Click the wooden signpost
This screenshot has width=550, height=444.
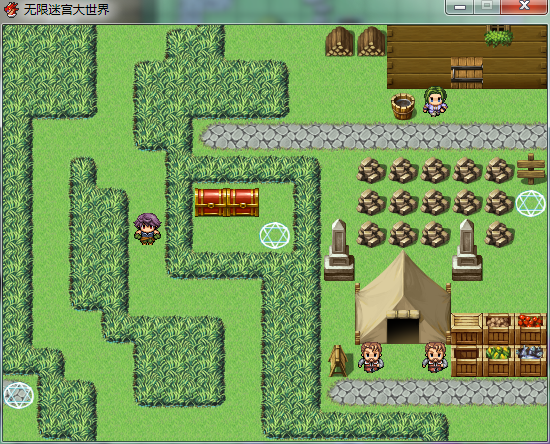pyautogui.click(x=531, y=169)
